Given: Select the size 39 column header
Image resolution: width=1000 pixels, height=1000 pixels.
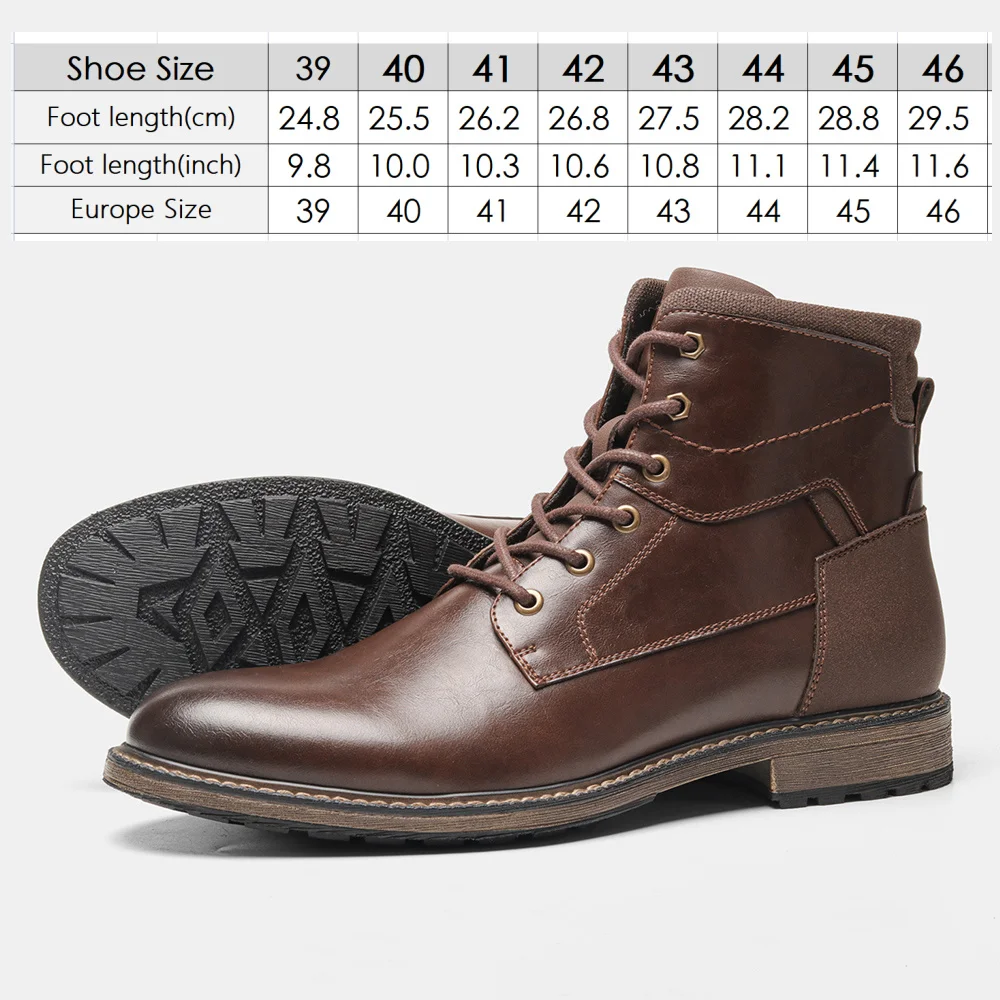Looking at the screenshot, I should tap(313, 68).
